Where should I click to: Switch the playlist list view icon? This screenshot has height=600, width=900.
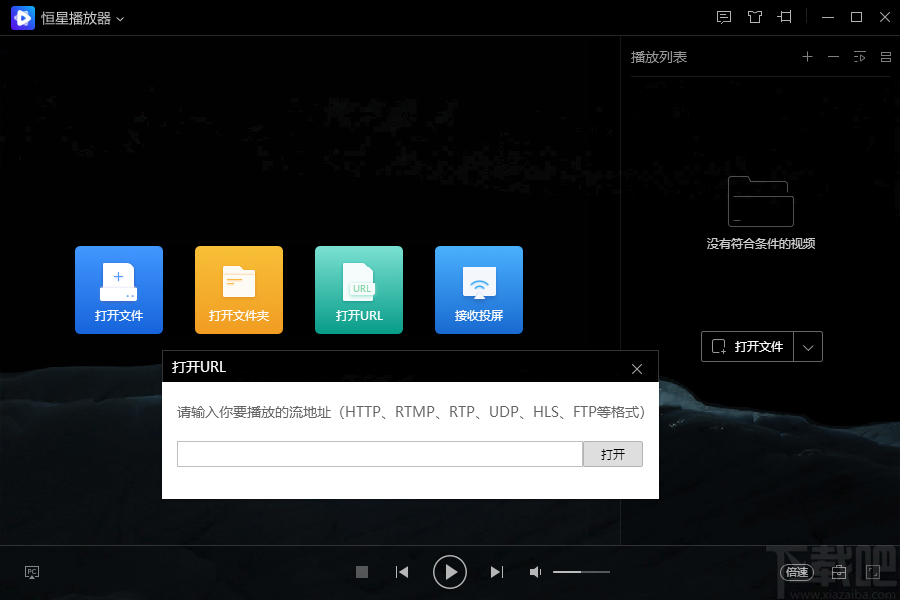(x=886, y=57)
